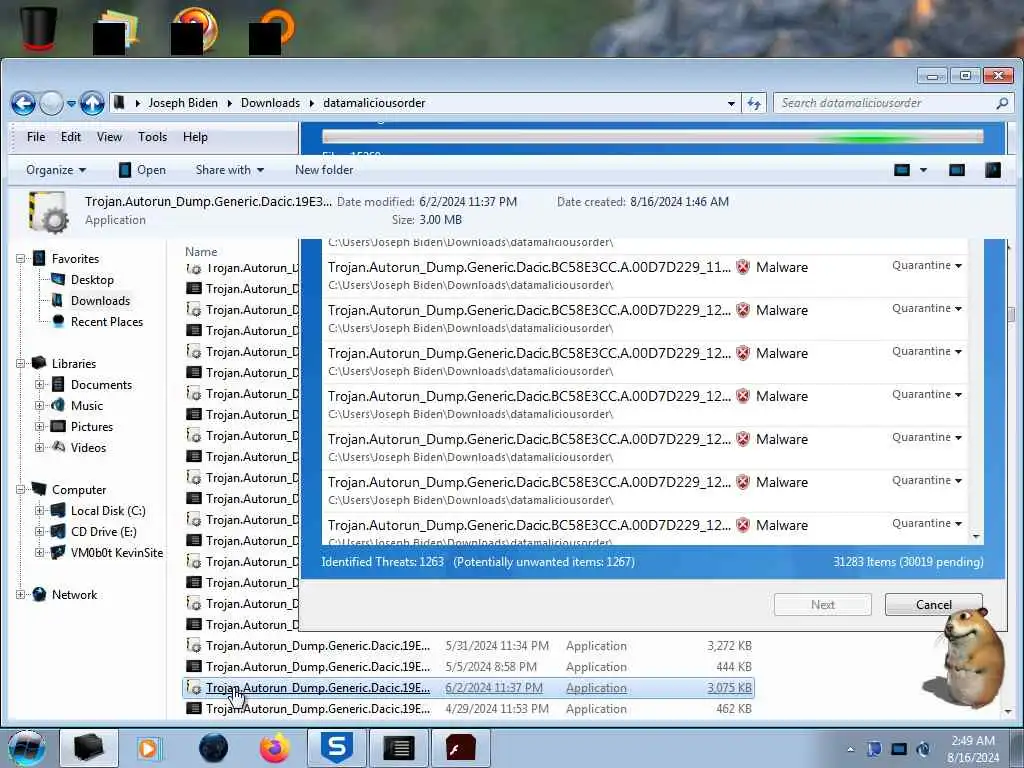Screen dimensions: 1024x768
Task: Click the search magnifier icon
Action: (x=1002, y=103)
